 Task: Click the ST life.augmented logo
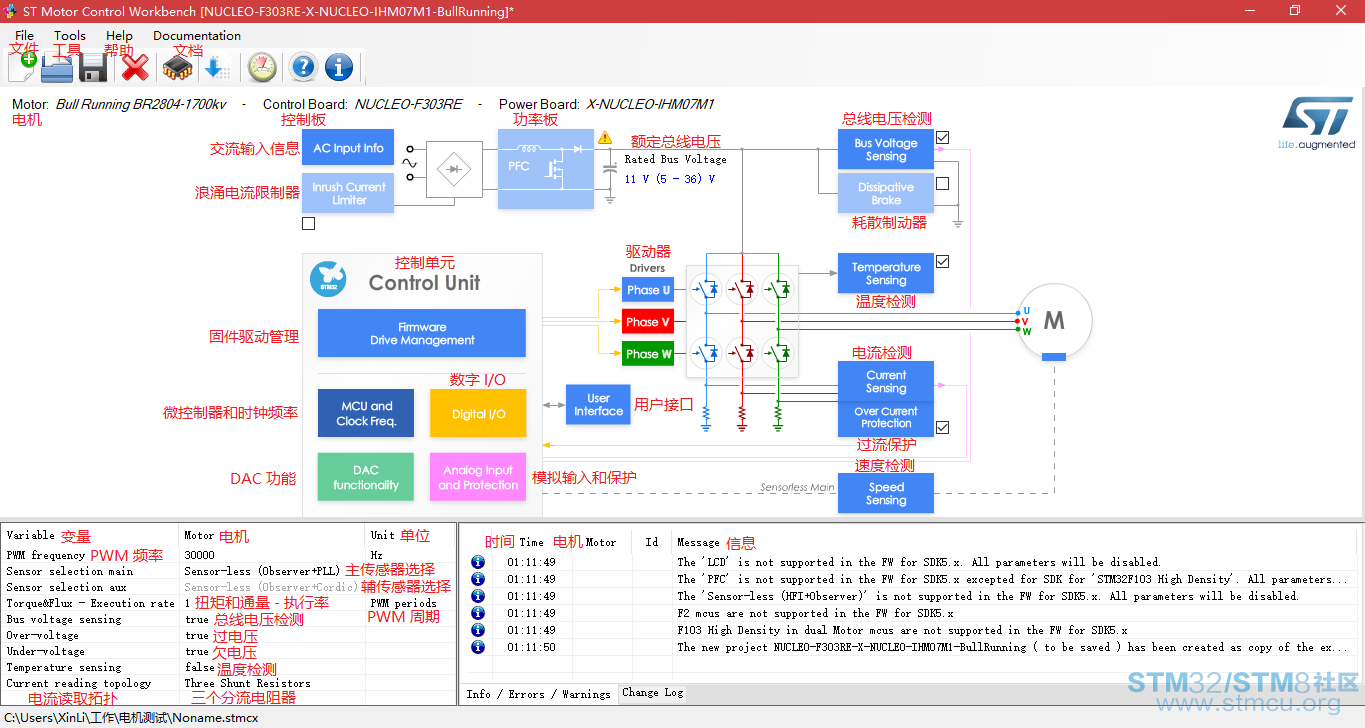pyautogui.click(x=1316, y=123)
